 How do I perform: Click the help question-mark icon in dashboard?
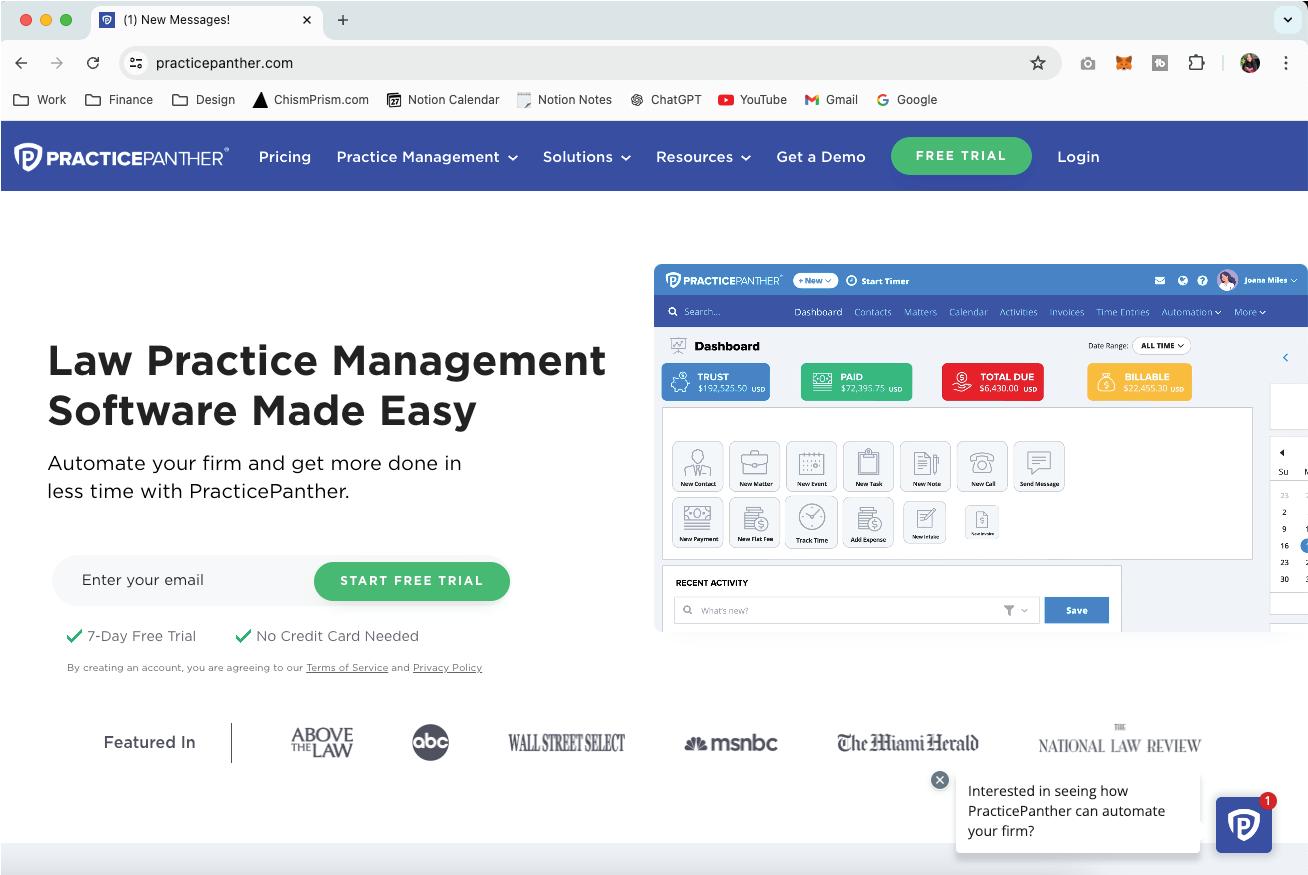coord(1202,281)
